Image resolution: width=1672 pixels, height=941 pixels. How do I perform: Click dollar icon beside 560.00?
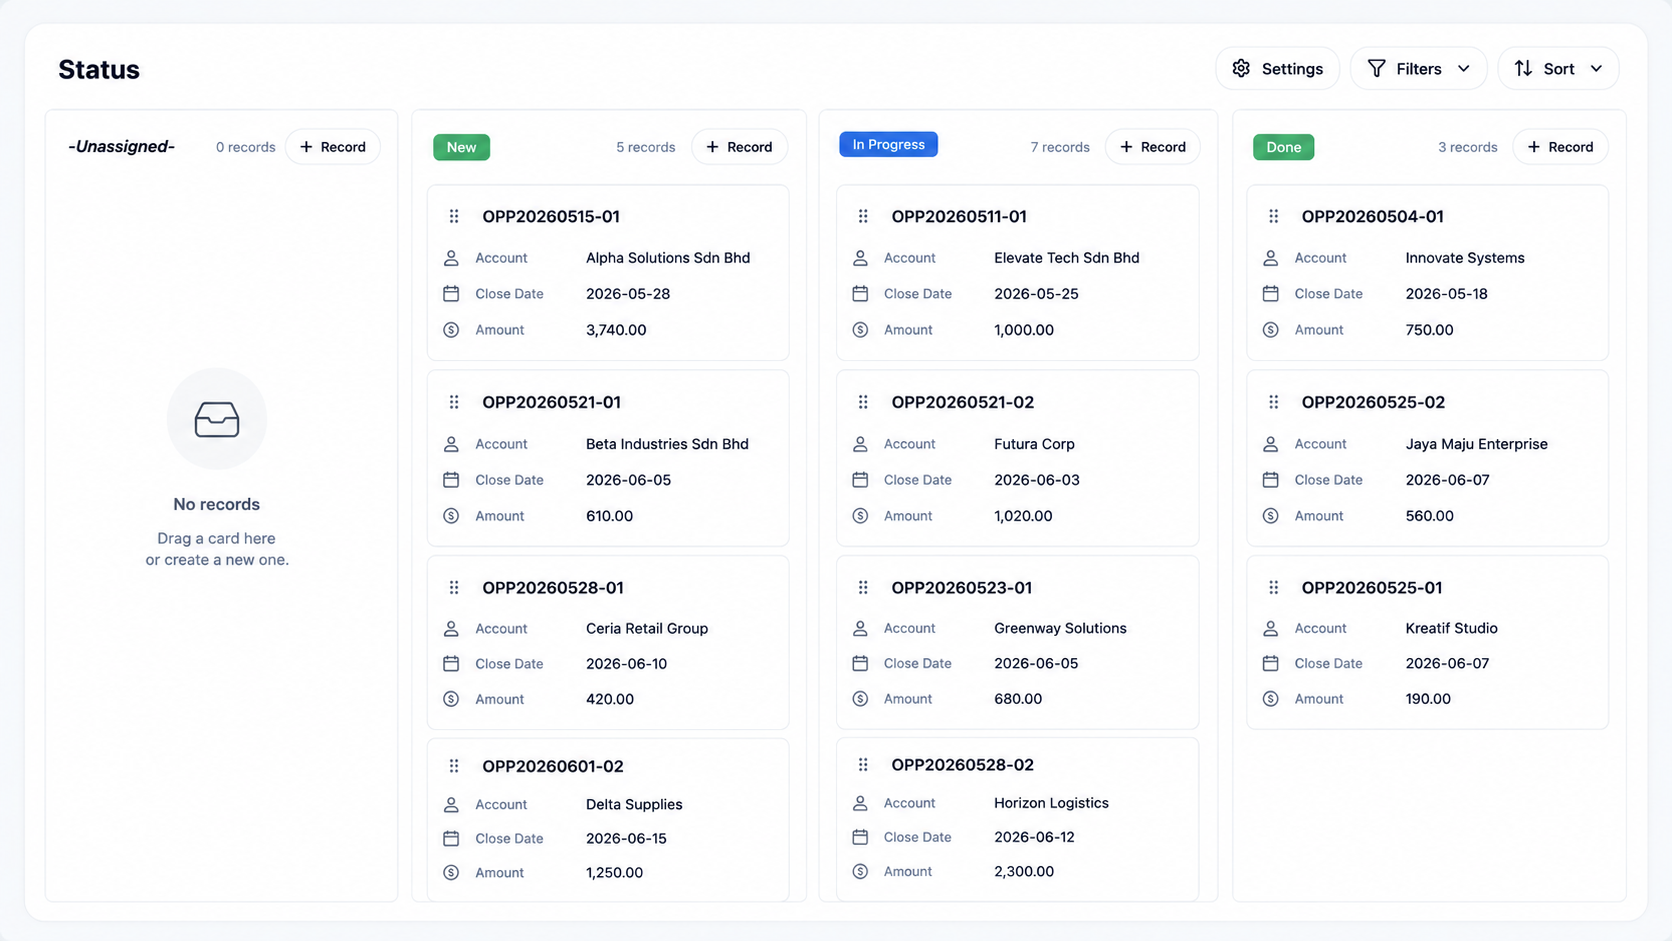coord(1270,516)
